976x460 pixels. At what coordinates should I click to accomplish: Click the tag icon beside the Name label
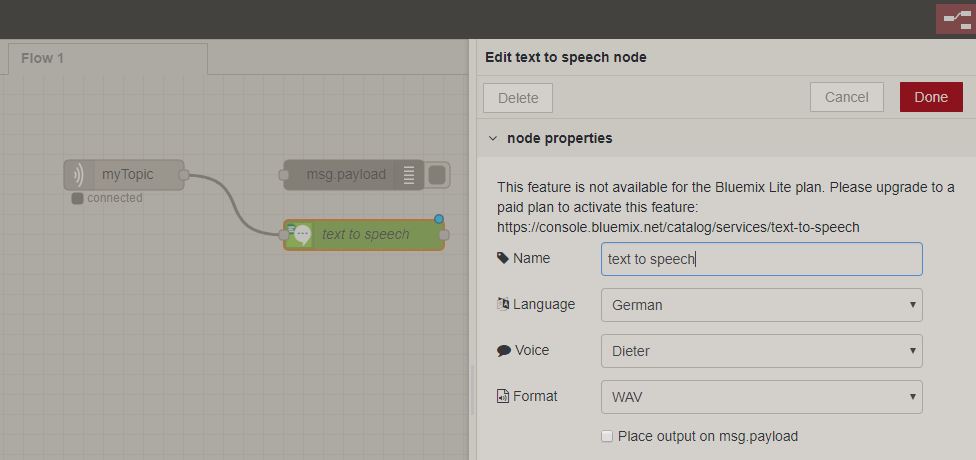[x=502, y=258]
